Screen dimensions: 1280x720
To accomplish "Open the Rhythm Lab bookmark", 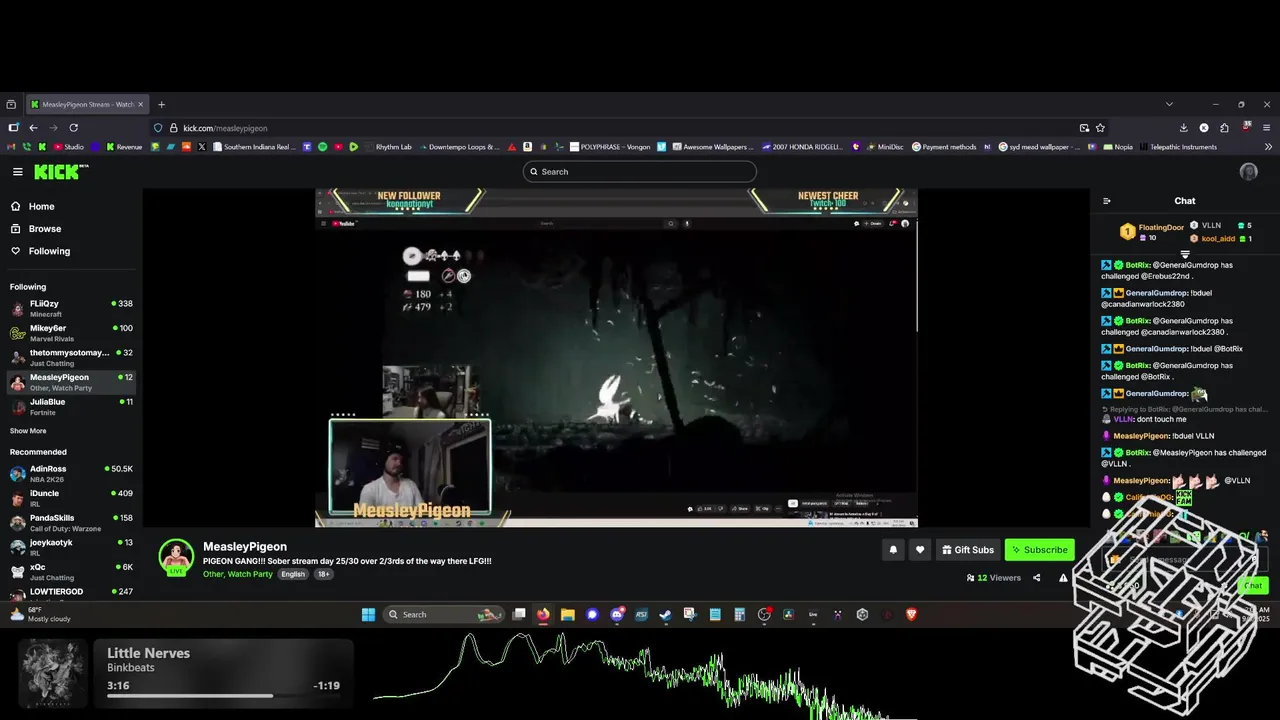I will click(x=388, y=147).
